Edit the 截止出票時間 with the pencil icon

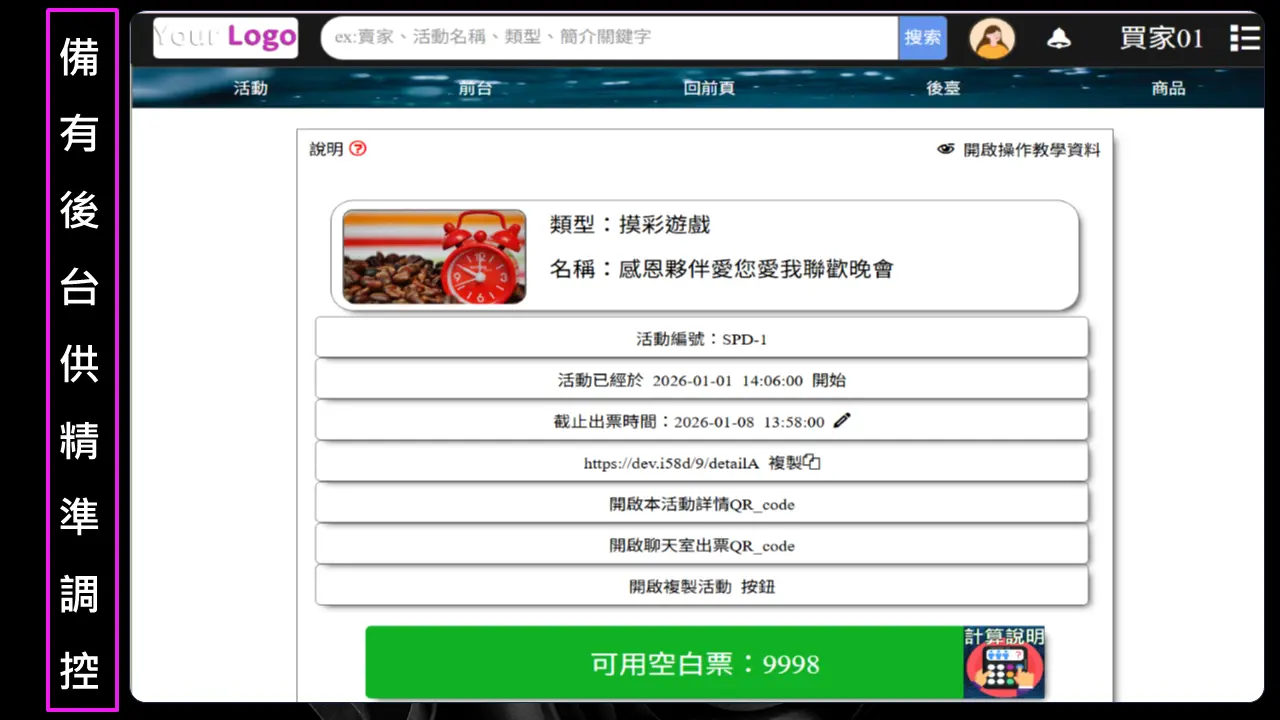[x=842, y=420]
